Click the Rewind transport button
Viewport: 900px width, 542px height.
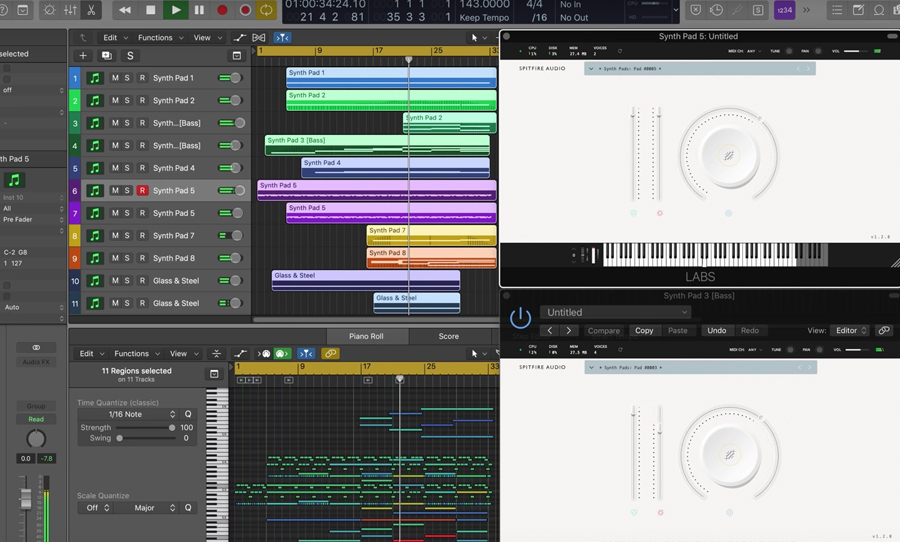pos(124,10)
